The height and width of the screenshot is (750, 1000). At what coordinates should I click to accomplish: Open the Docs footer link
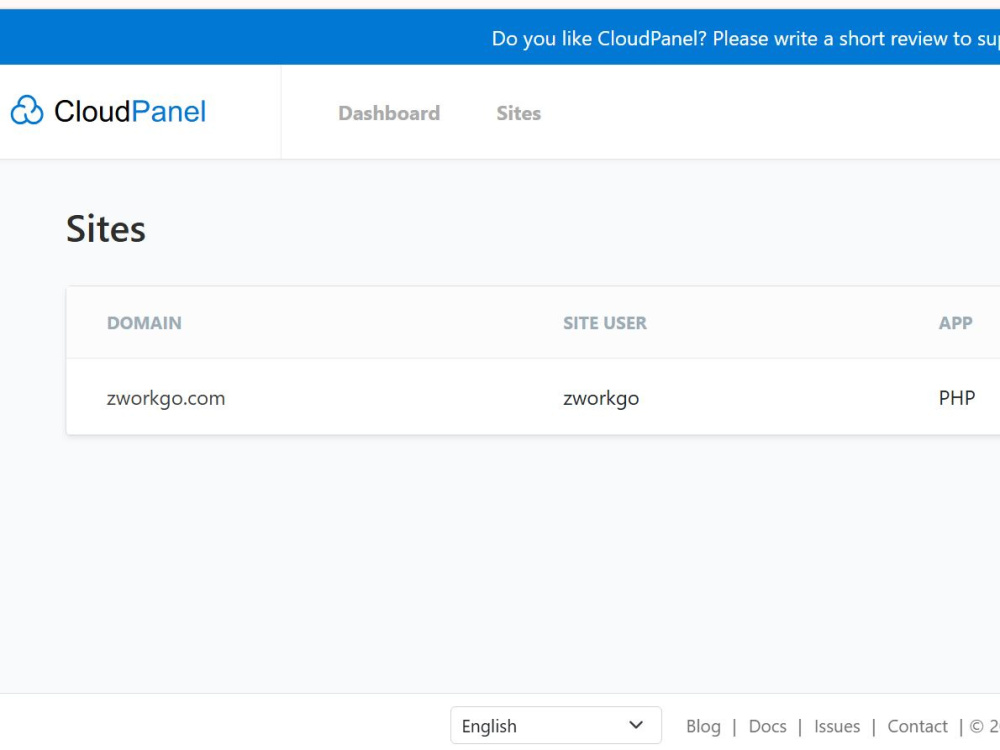[767, 726]
